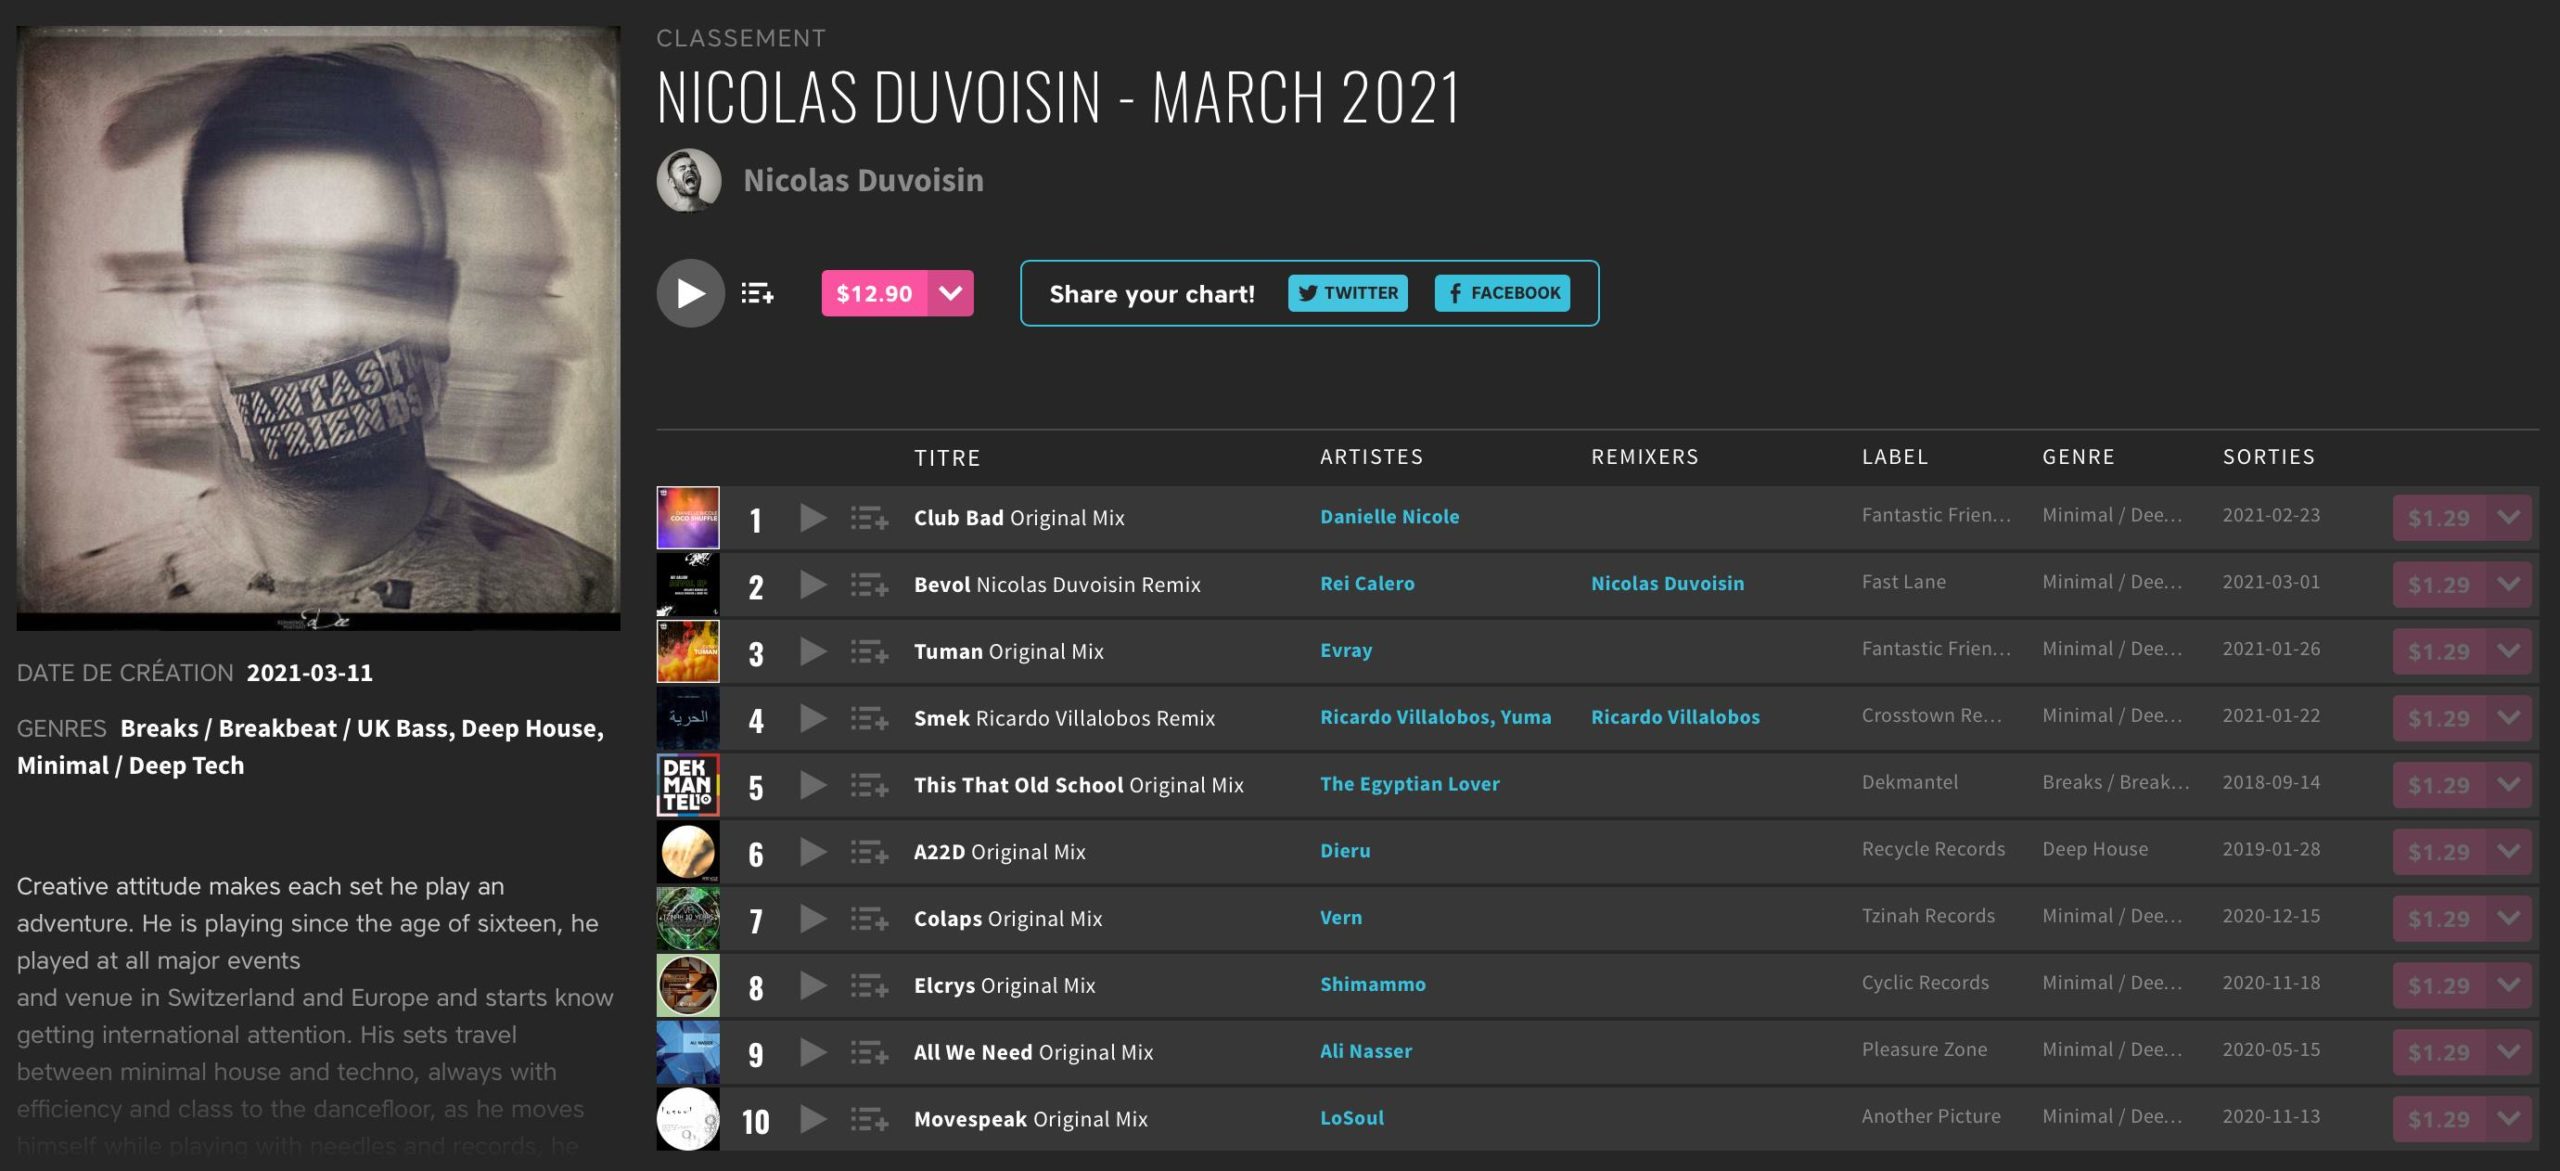Expand price options for Colaps
The image size is (2560, 1171).
click(x=2508, y=919)
